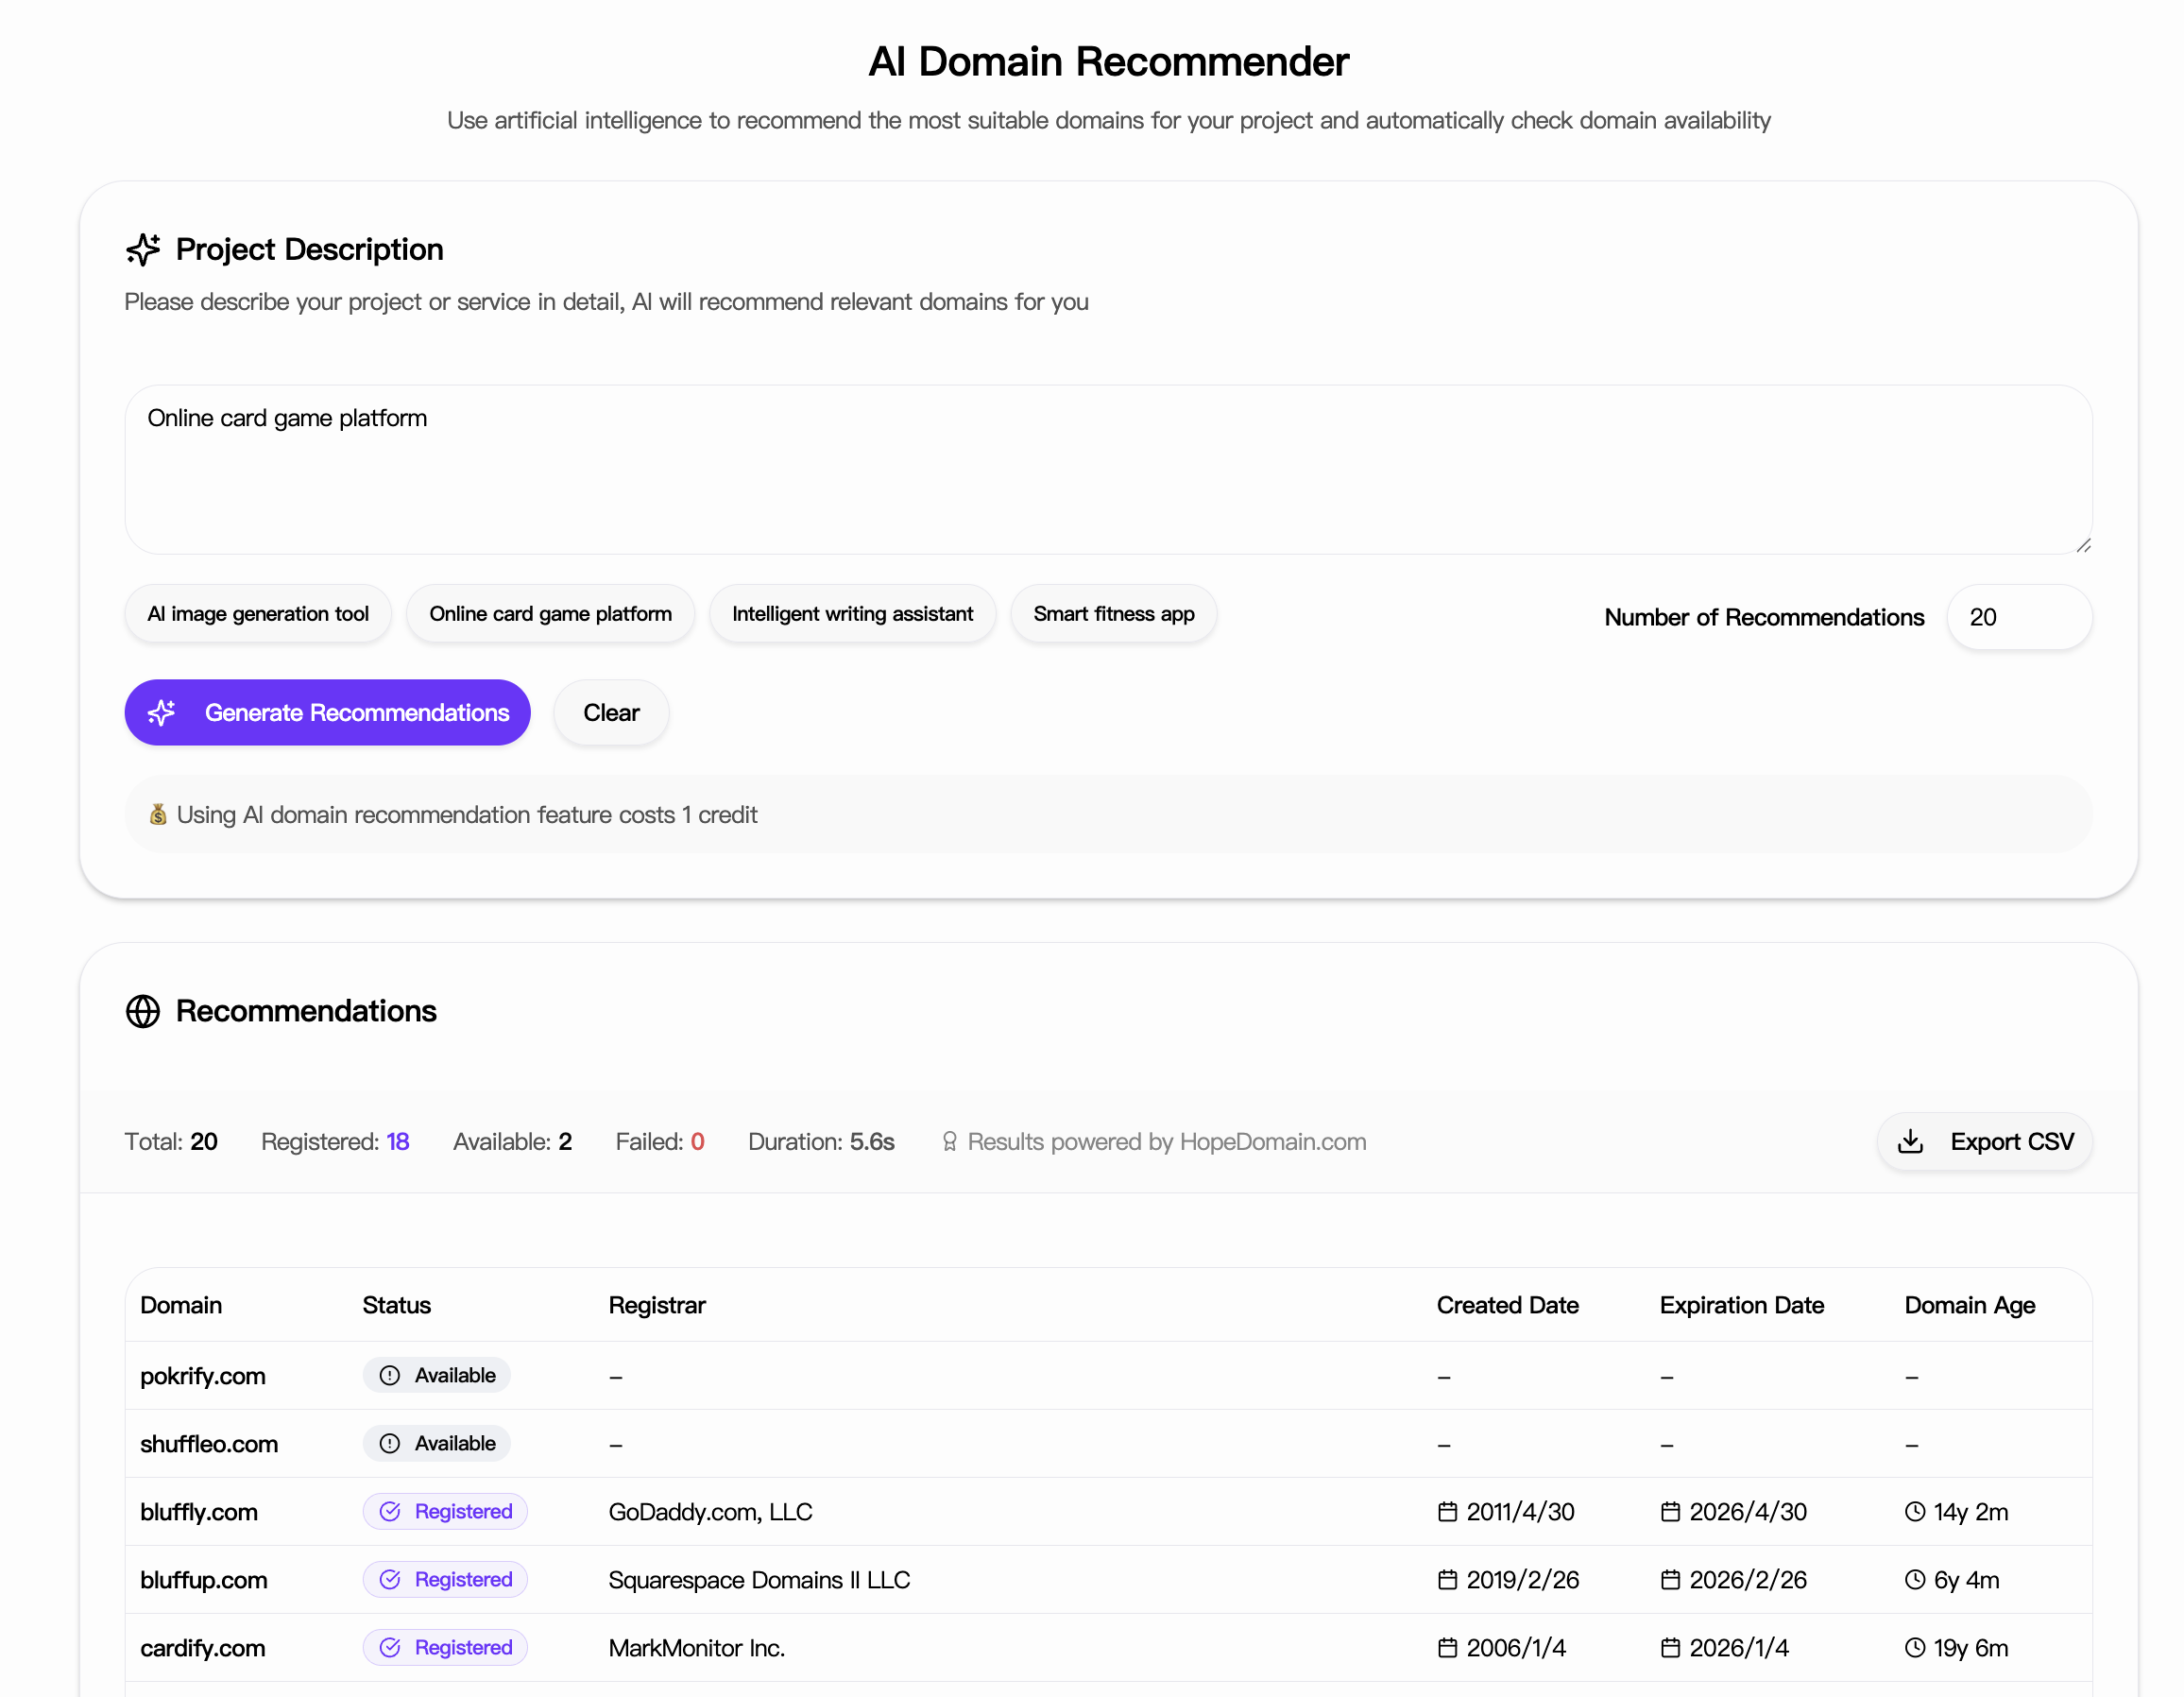
Task: Click the AI Domain Recommender title
Action: [1108, 62]
